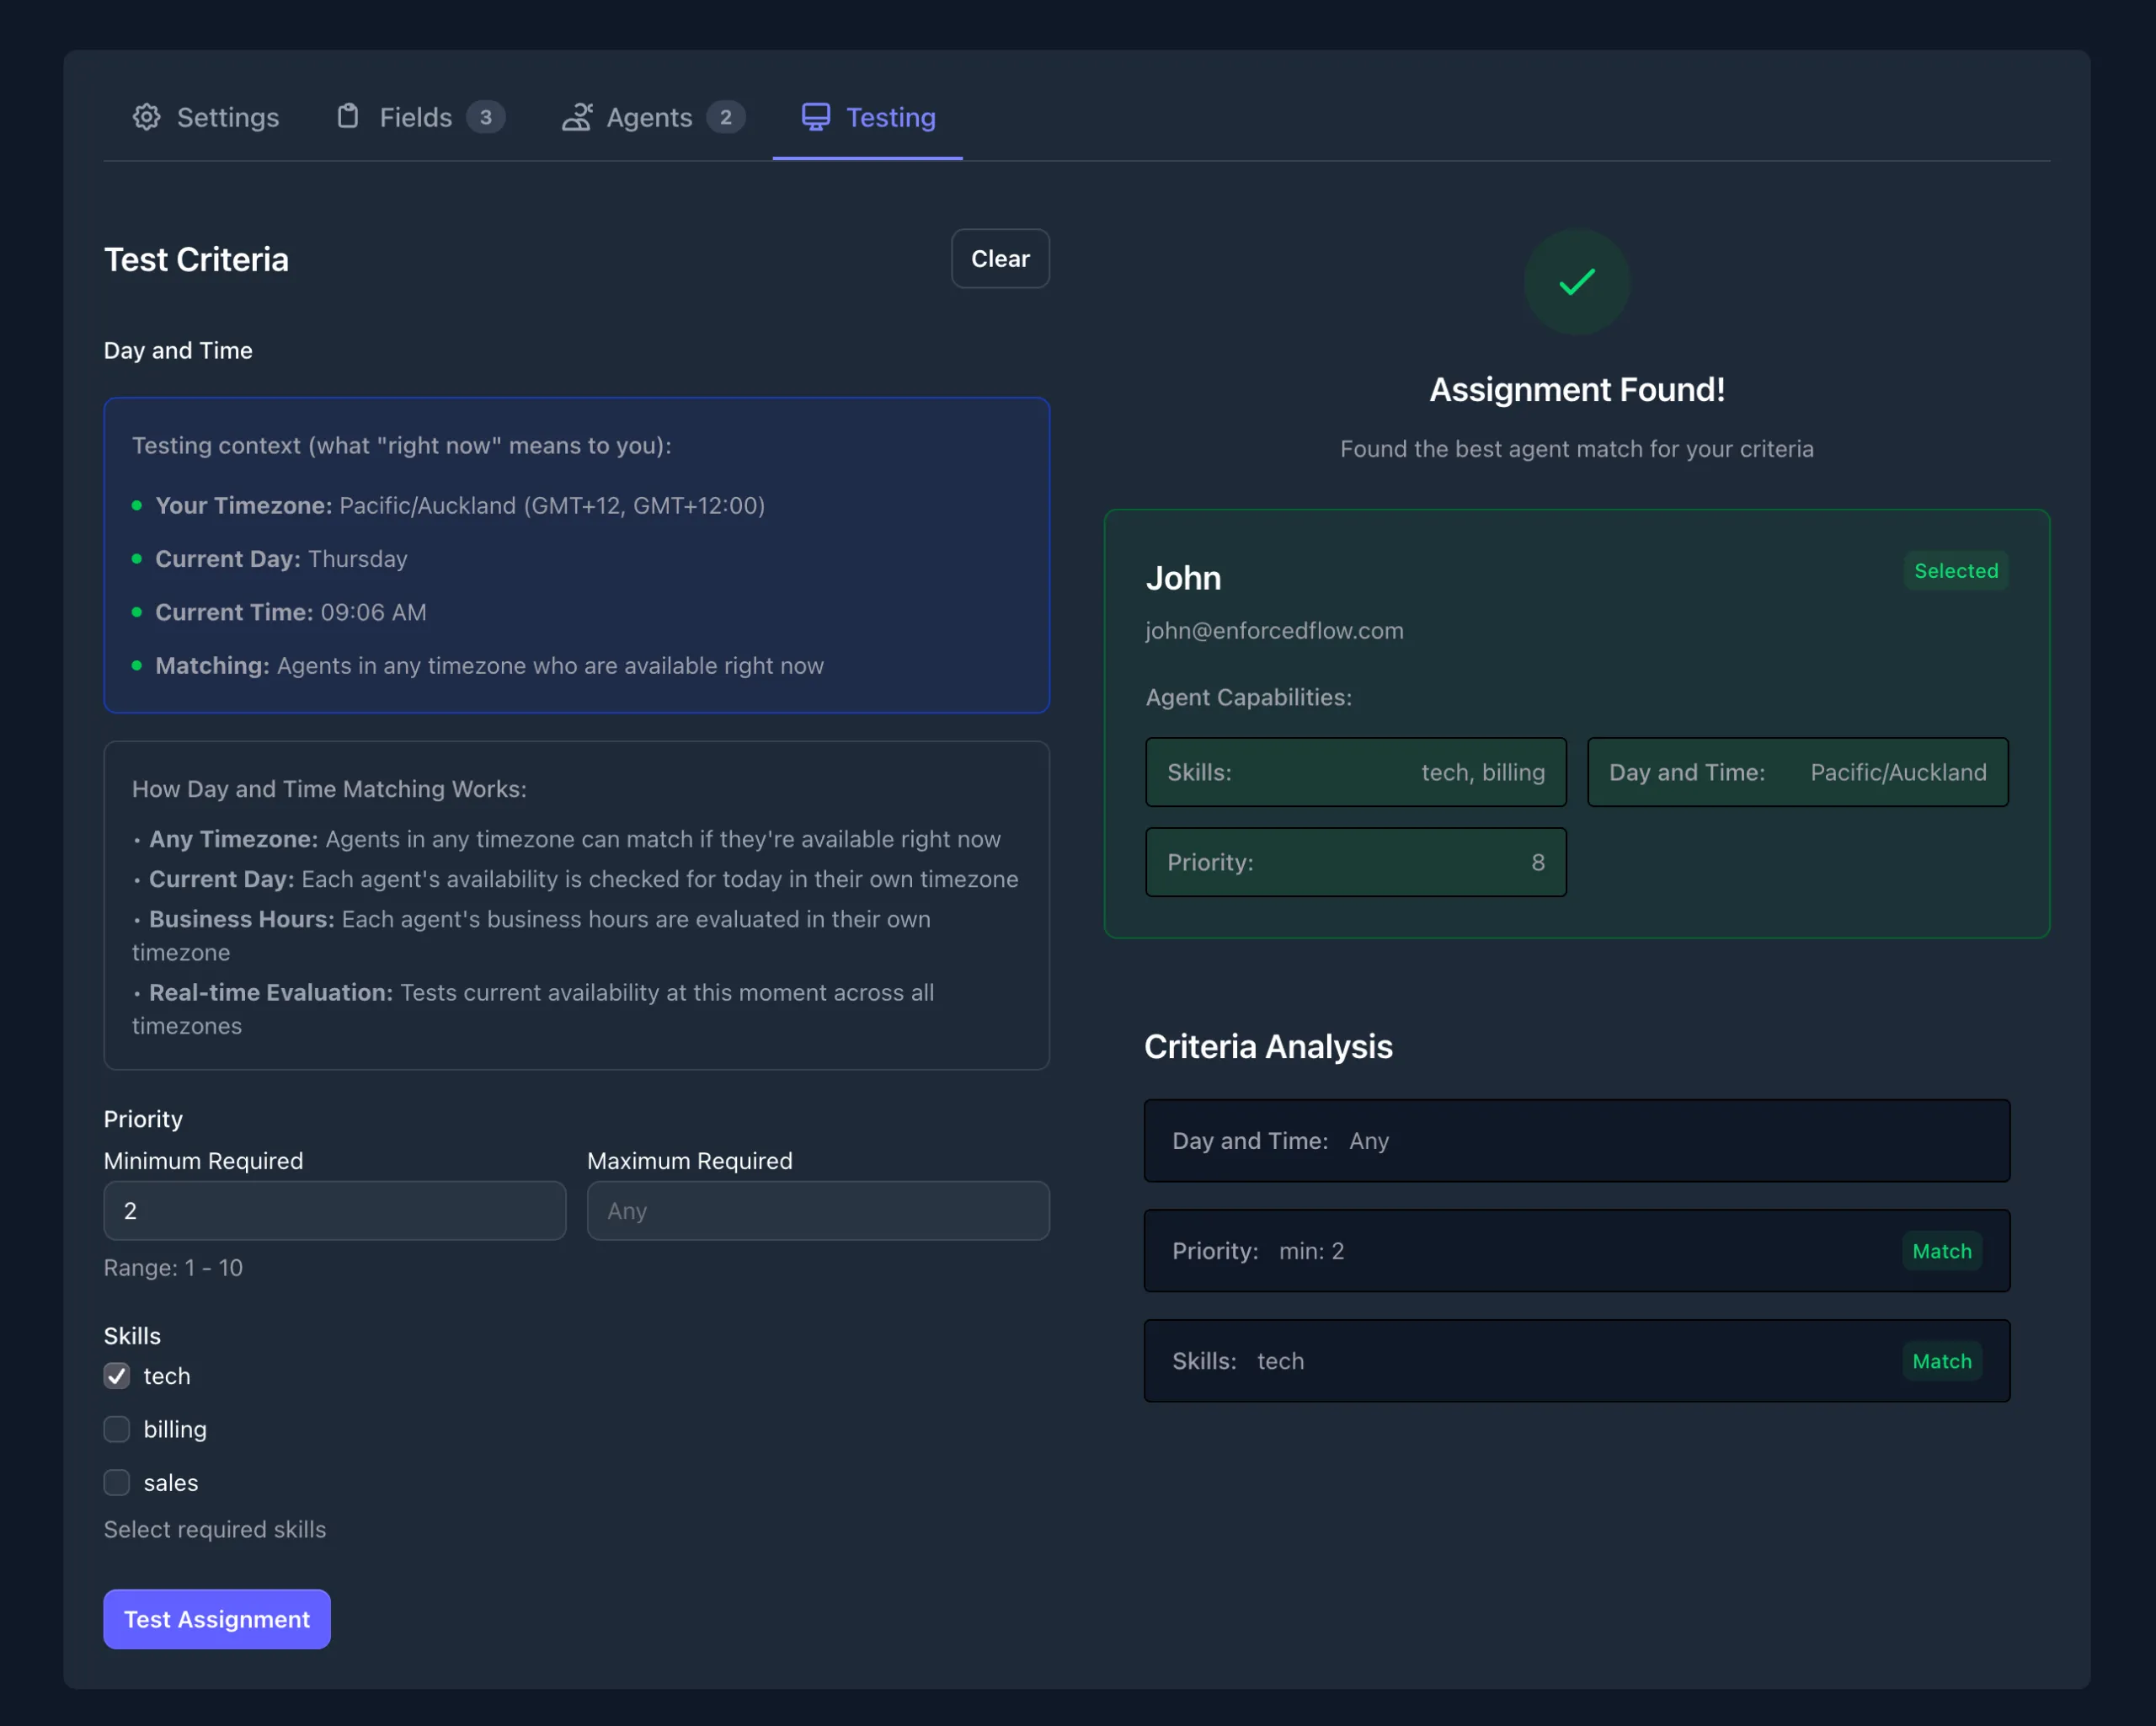Enable the billing skill checkbox
The width and height of the screenshot is (2156, 1726).
(117, 1429)
